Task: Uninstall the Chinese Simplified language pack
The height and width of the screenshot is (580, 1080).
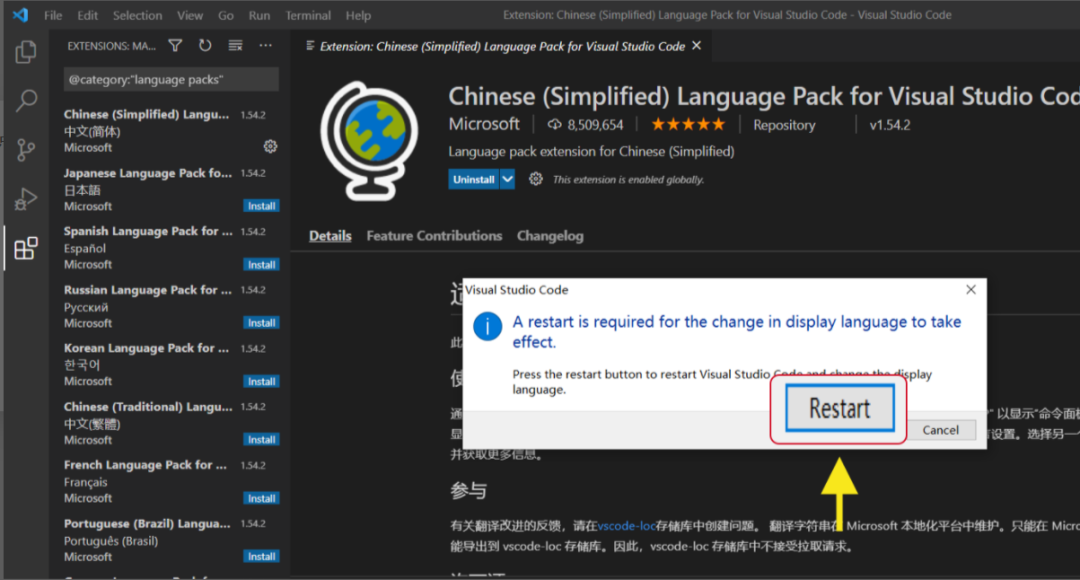Action: (x=474, y=179)
